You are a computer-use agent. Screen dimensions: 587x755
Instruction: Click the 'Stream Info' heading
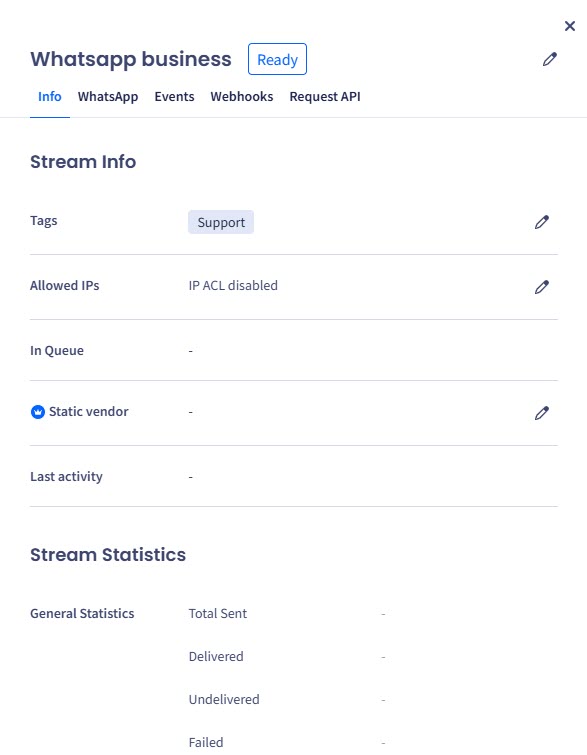tap(83, 162)
